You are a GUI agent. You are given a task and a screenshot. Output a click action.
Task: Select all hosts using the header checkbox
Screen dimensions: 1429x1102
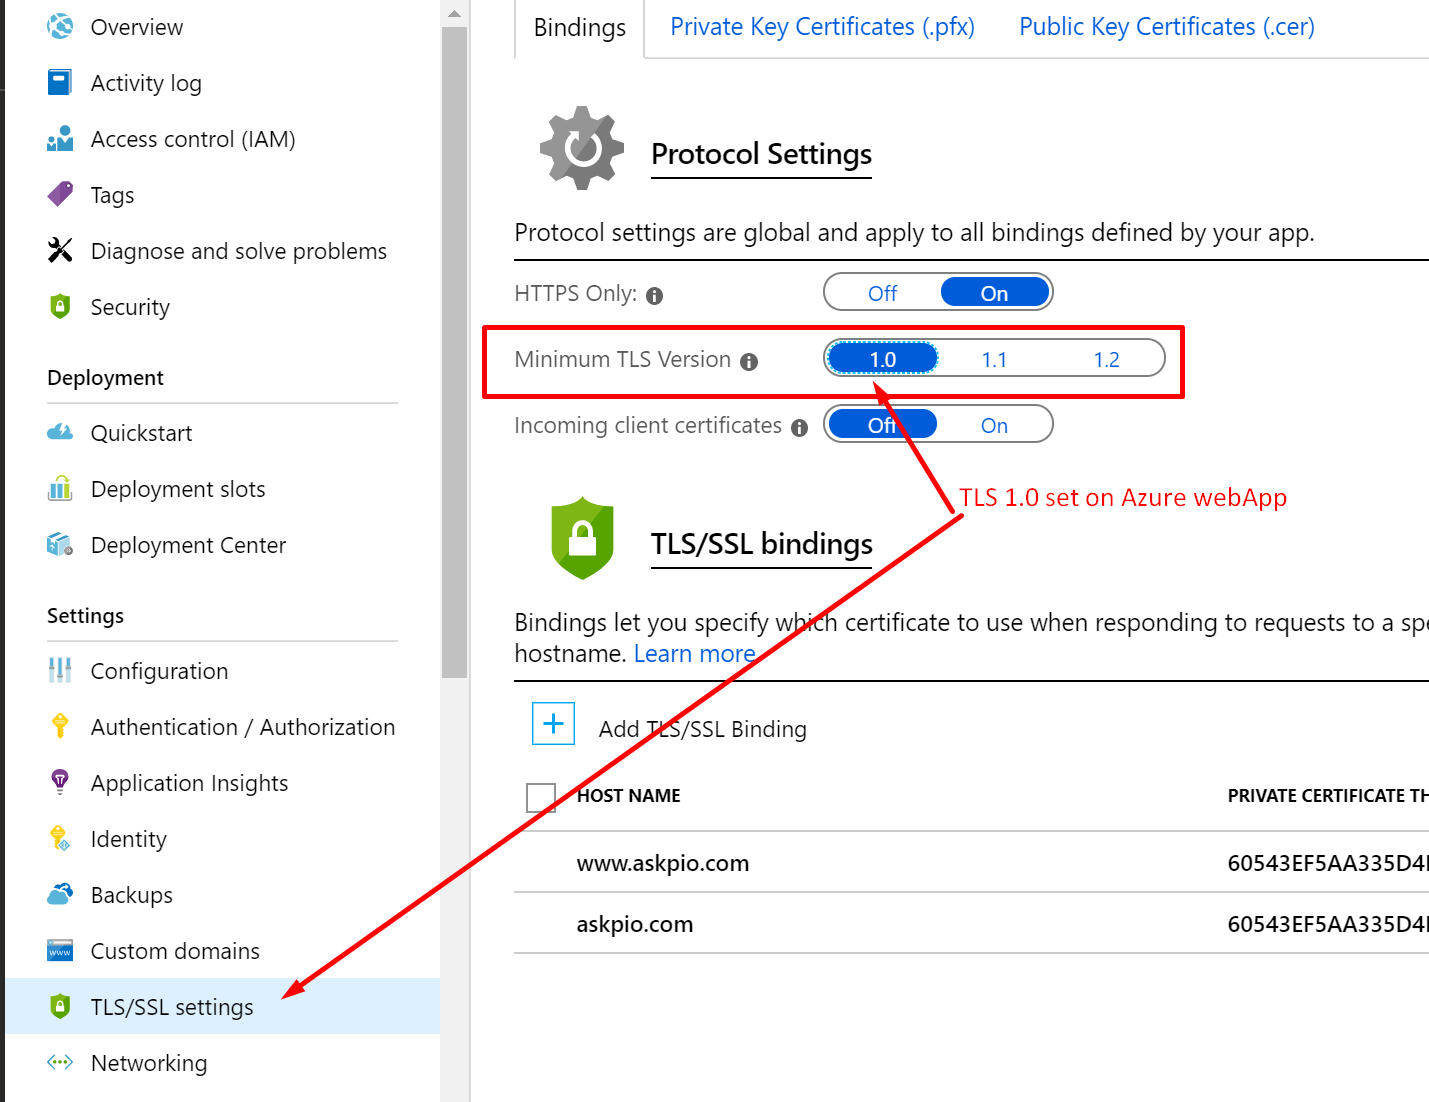(x=541, y=796)
